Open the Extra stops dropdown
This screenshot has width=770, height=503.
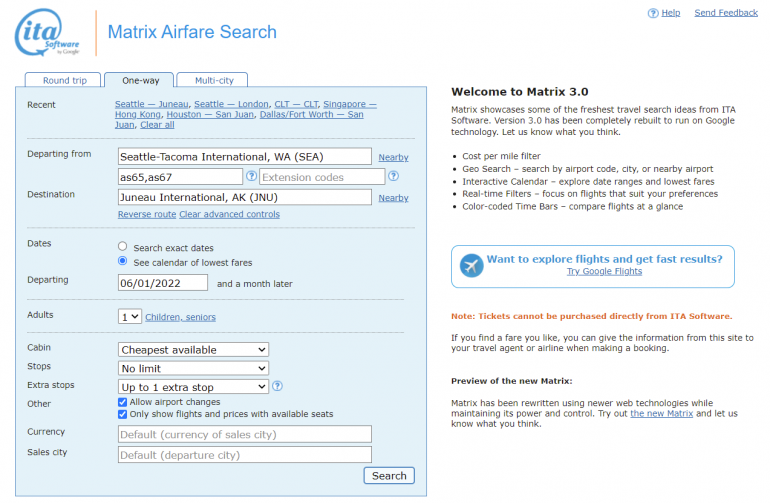(193, 386)
